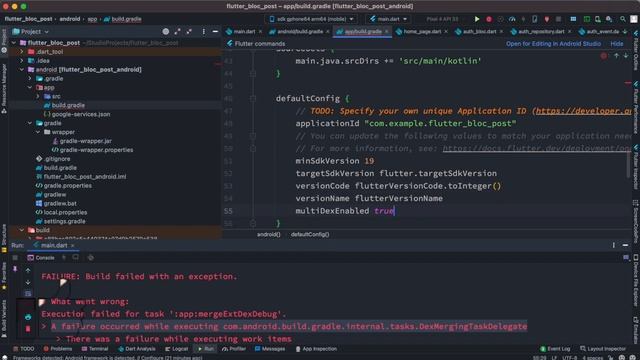Expand the src folder
The height and width of the screenshot is (360, 640).
(x=38, y=97)
